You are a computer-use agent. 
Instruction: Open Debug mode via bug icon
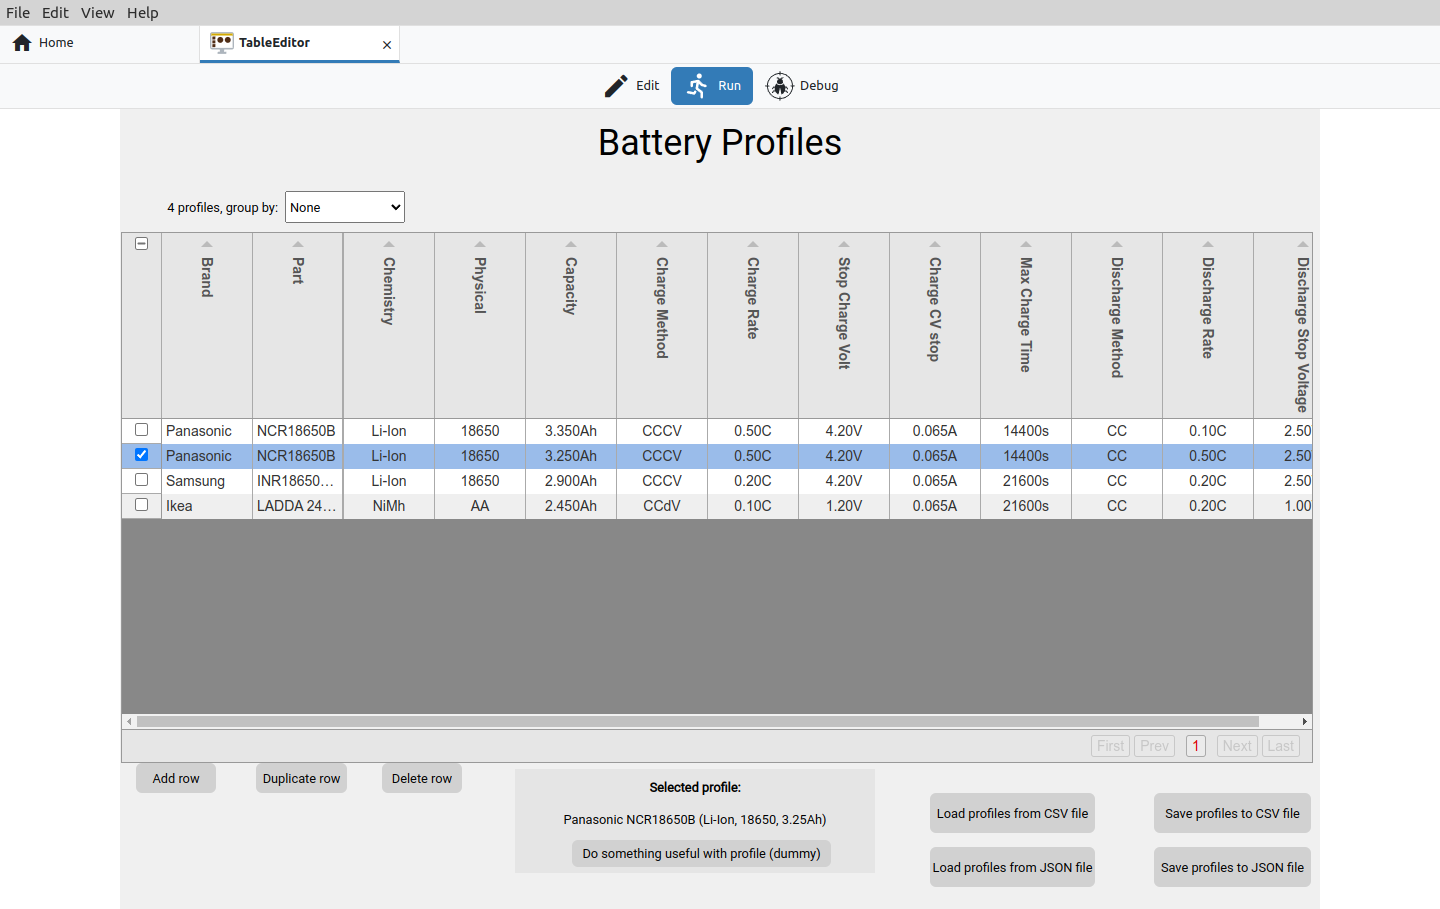point(780,86)
